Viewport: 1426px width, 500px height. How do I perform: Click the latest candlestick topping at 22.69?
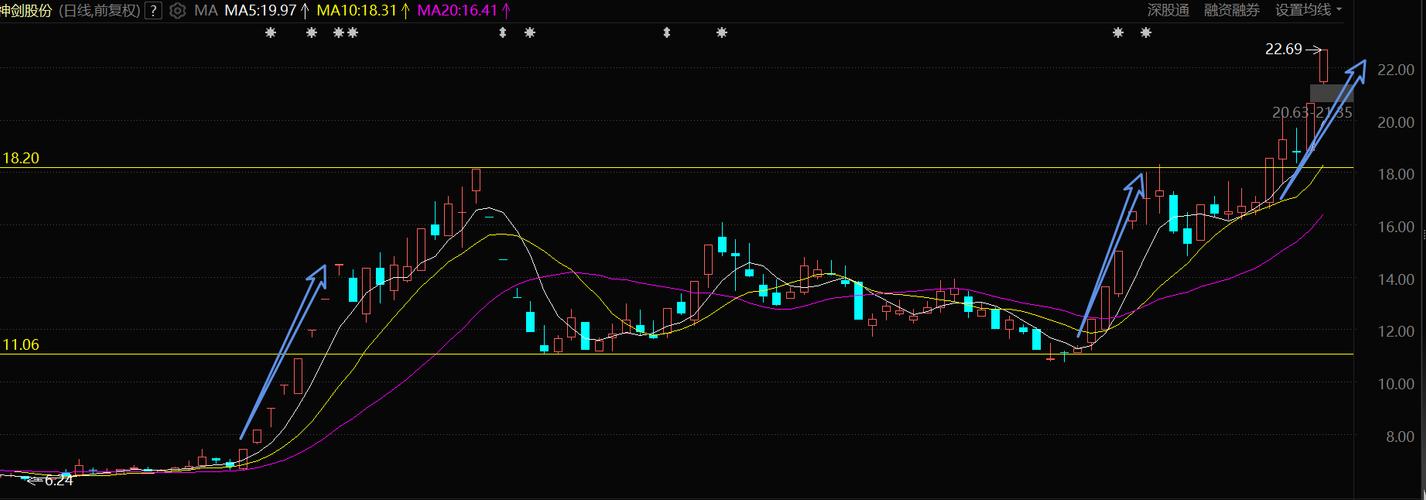[1323, 66]
